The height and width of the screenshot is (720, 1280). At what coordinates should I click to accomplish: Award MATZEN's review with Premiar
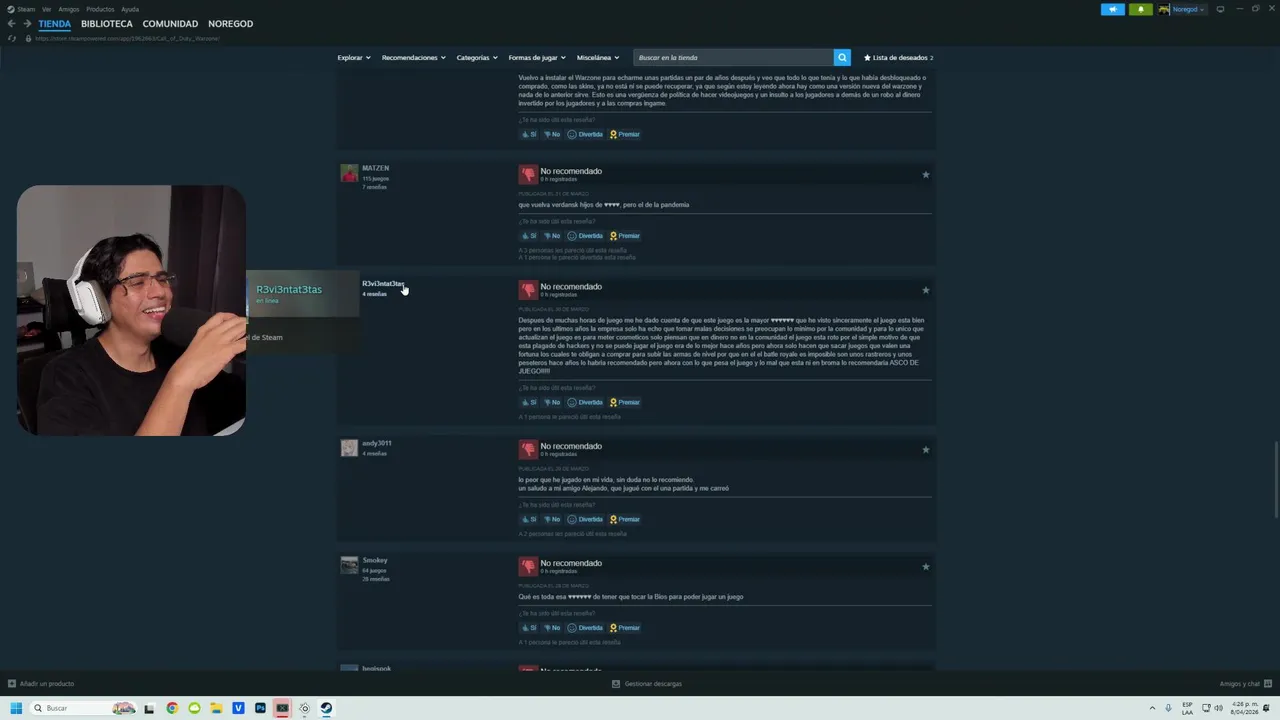(x=625, y=236)
